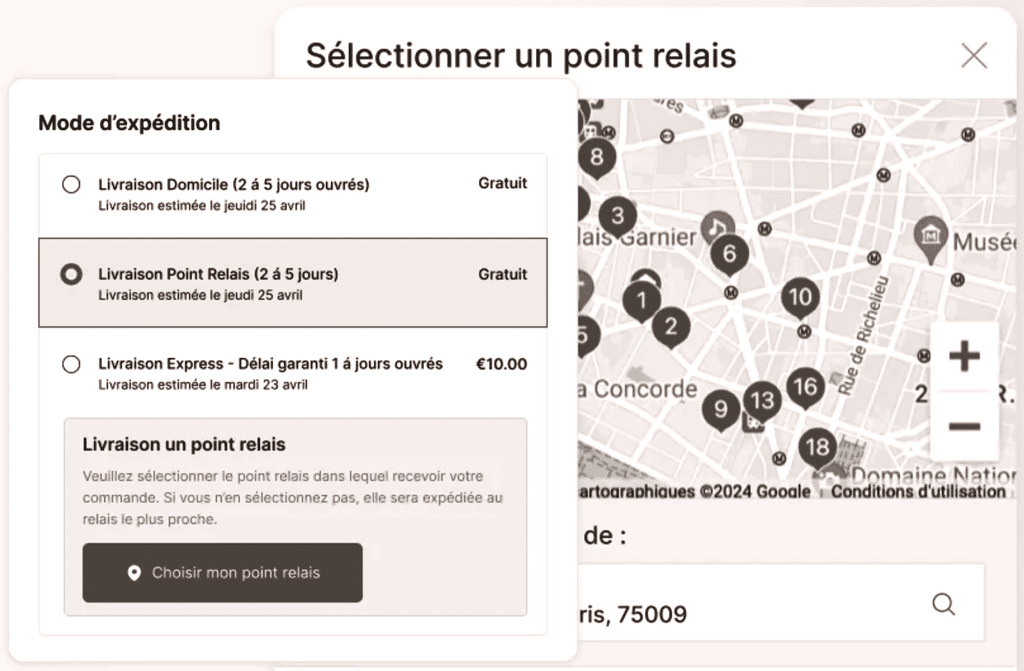This screenshot has height=671, width=1024.
Task: Click map marker number 16
Action: (x=805, y=387)
